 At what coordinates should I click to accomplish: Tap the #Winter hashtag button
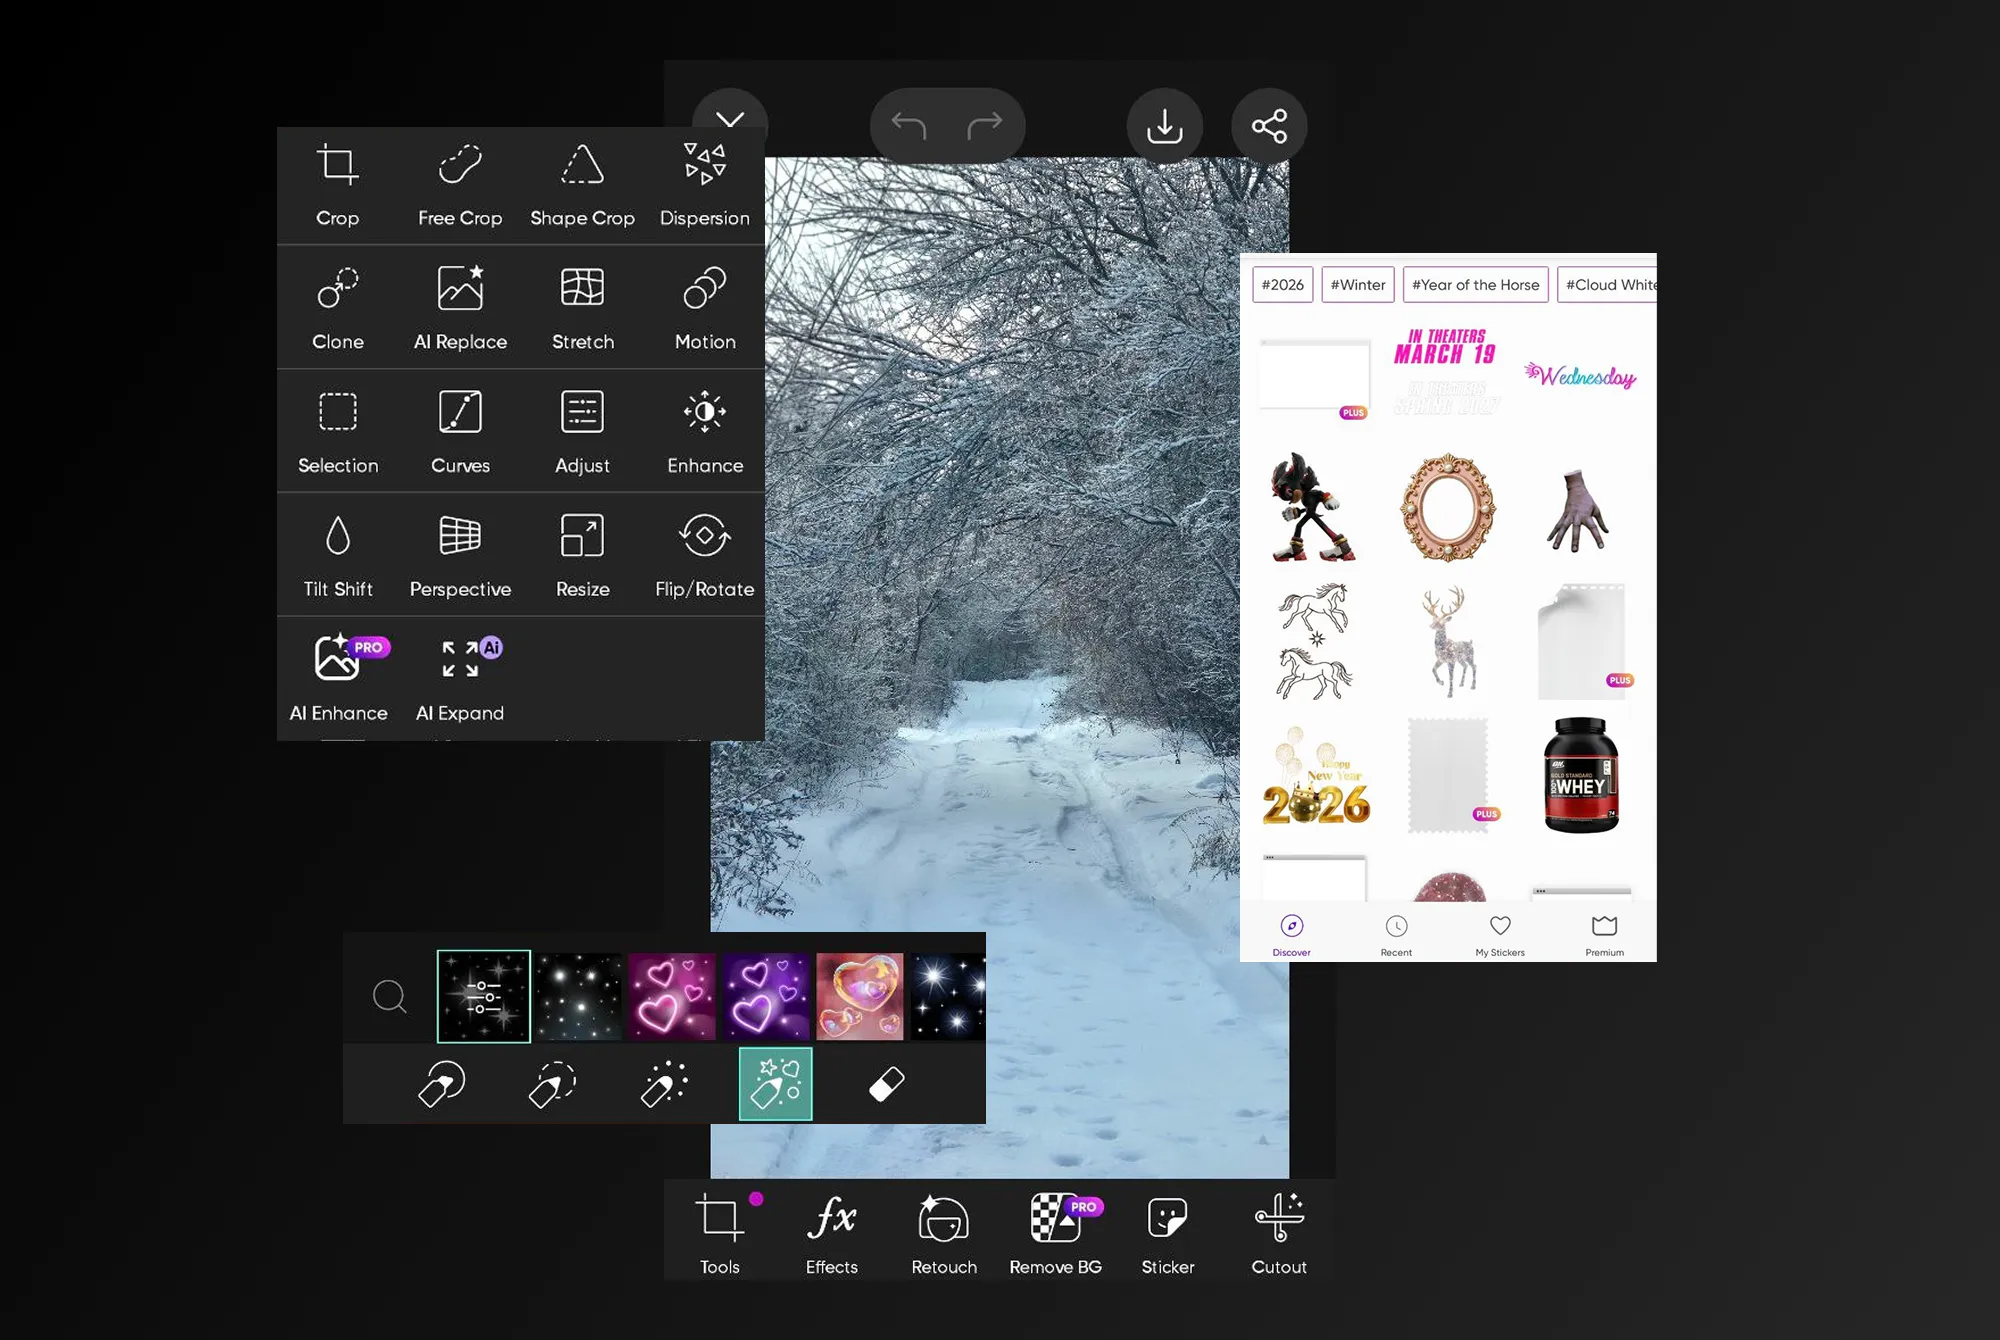pos(1357,285)
